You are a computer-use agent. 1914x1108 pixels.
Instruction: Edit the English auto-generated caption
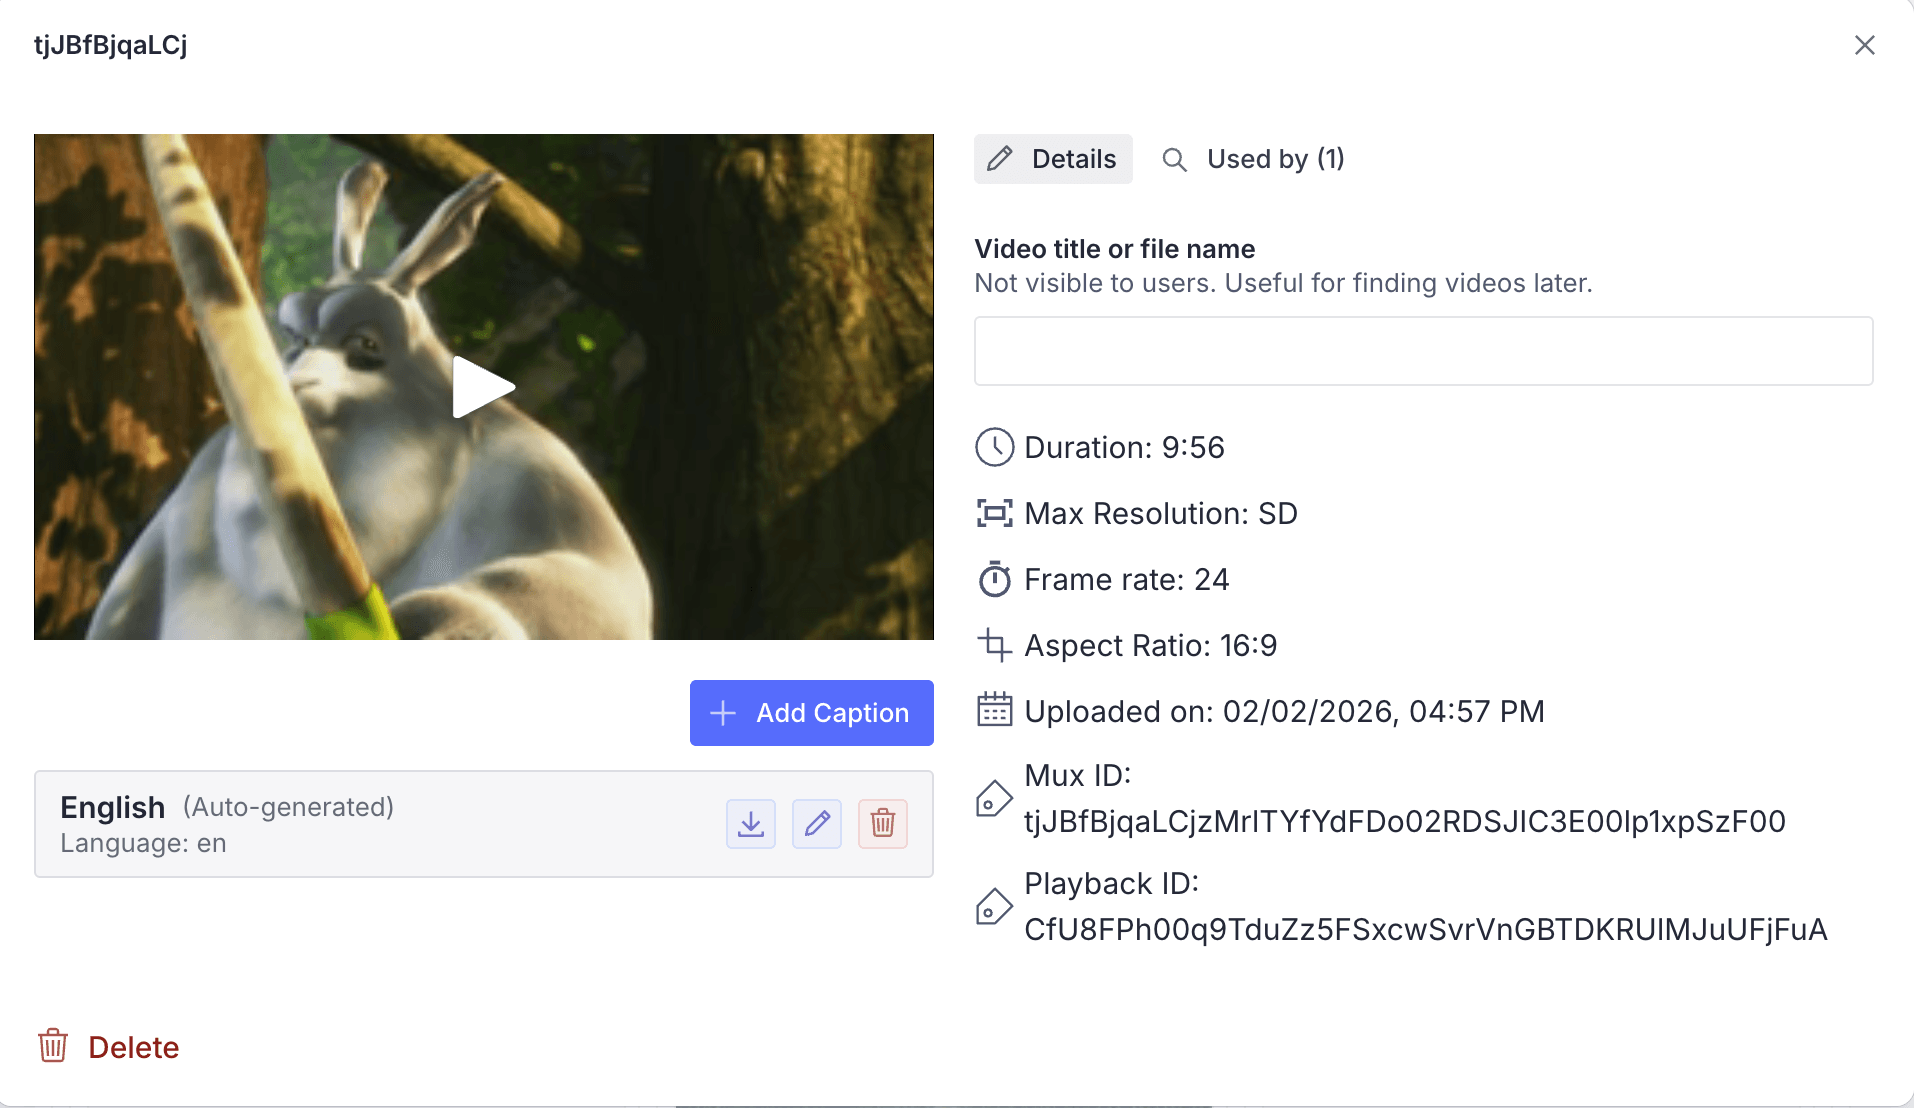tap(817, 824)
